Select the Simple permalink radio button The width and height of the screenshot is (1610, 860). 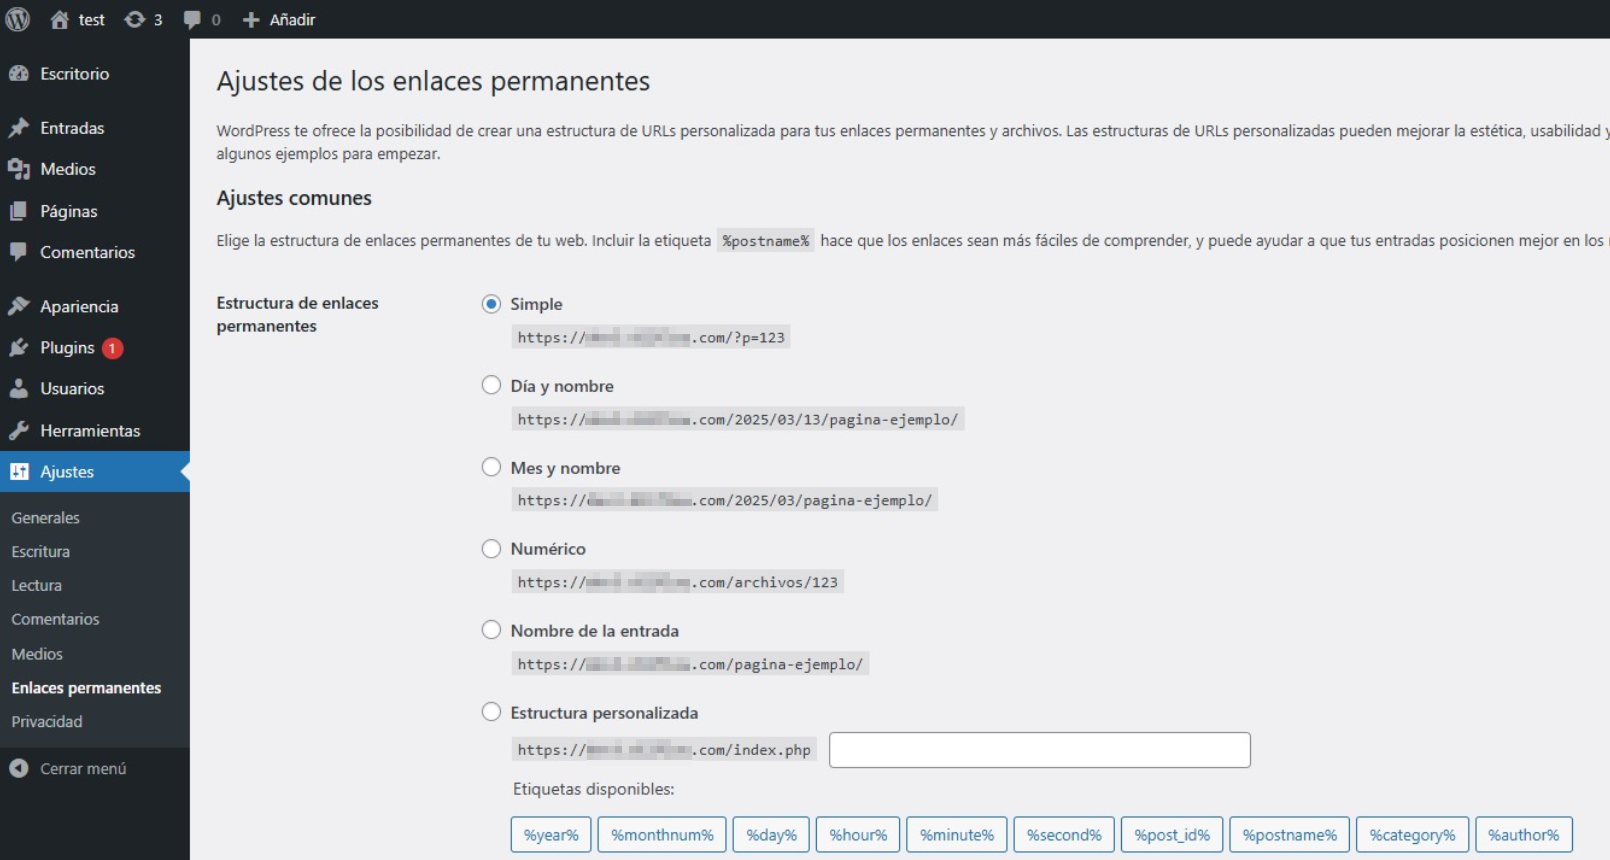pos(491,304)
